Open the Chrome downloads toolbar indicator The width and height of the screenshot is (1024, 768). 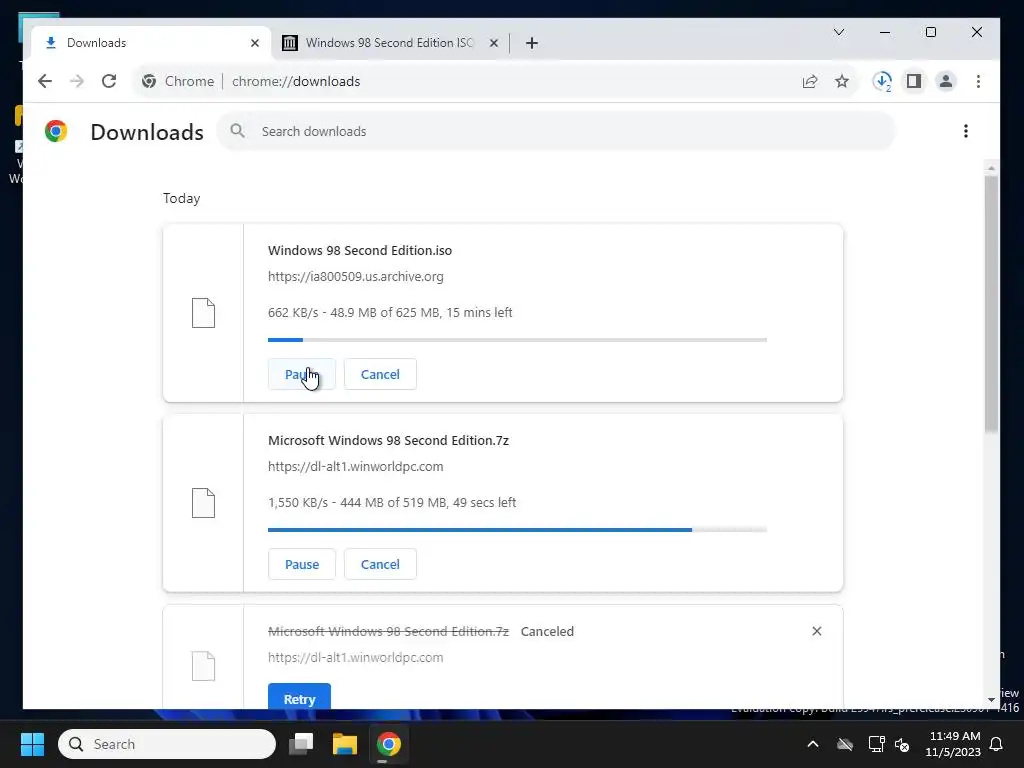tap(882, 81)
